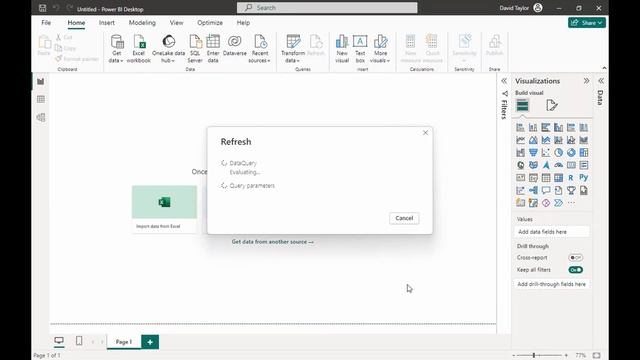640x360 pixels.
Task: Click the zoom out minus button
Action: coord(514,356)
